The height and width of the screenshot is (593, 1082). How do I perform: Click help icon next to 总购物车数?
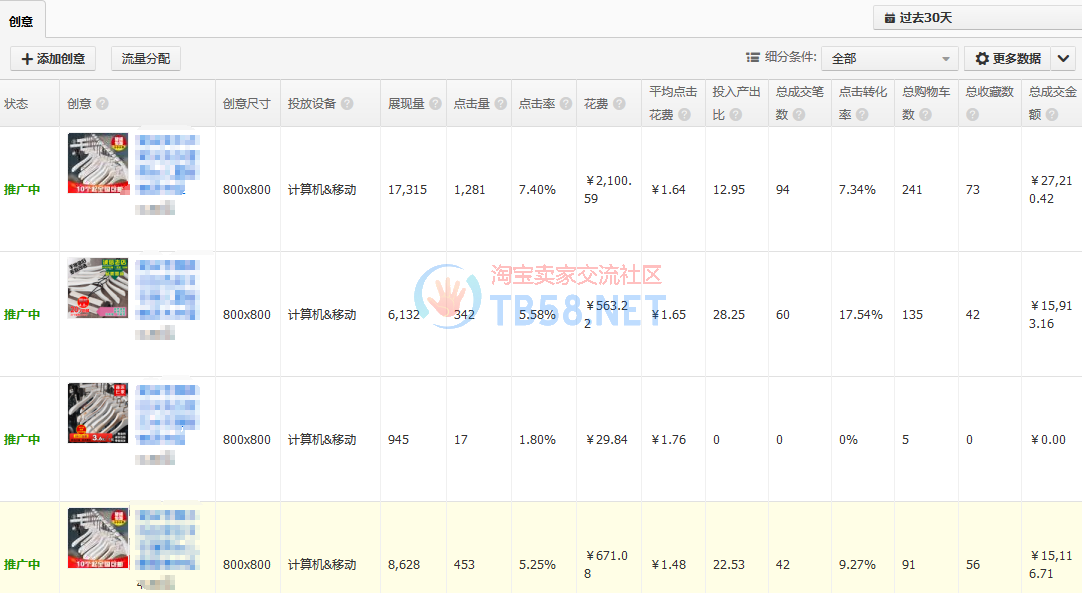pyautogui.click(x=925, y=115)
